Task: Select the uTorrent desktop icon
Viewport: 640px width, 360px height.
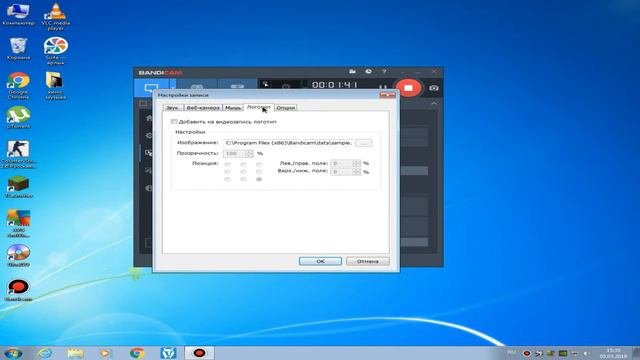Action: tap(18, 118)
